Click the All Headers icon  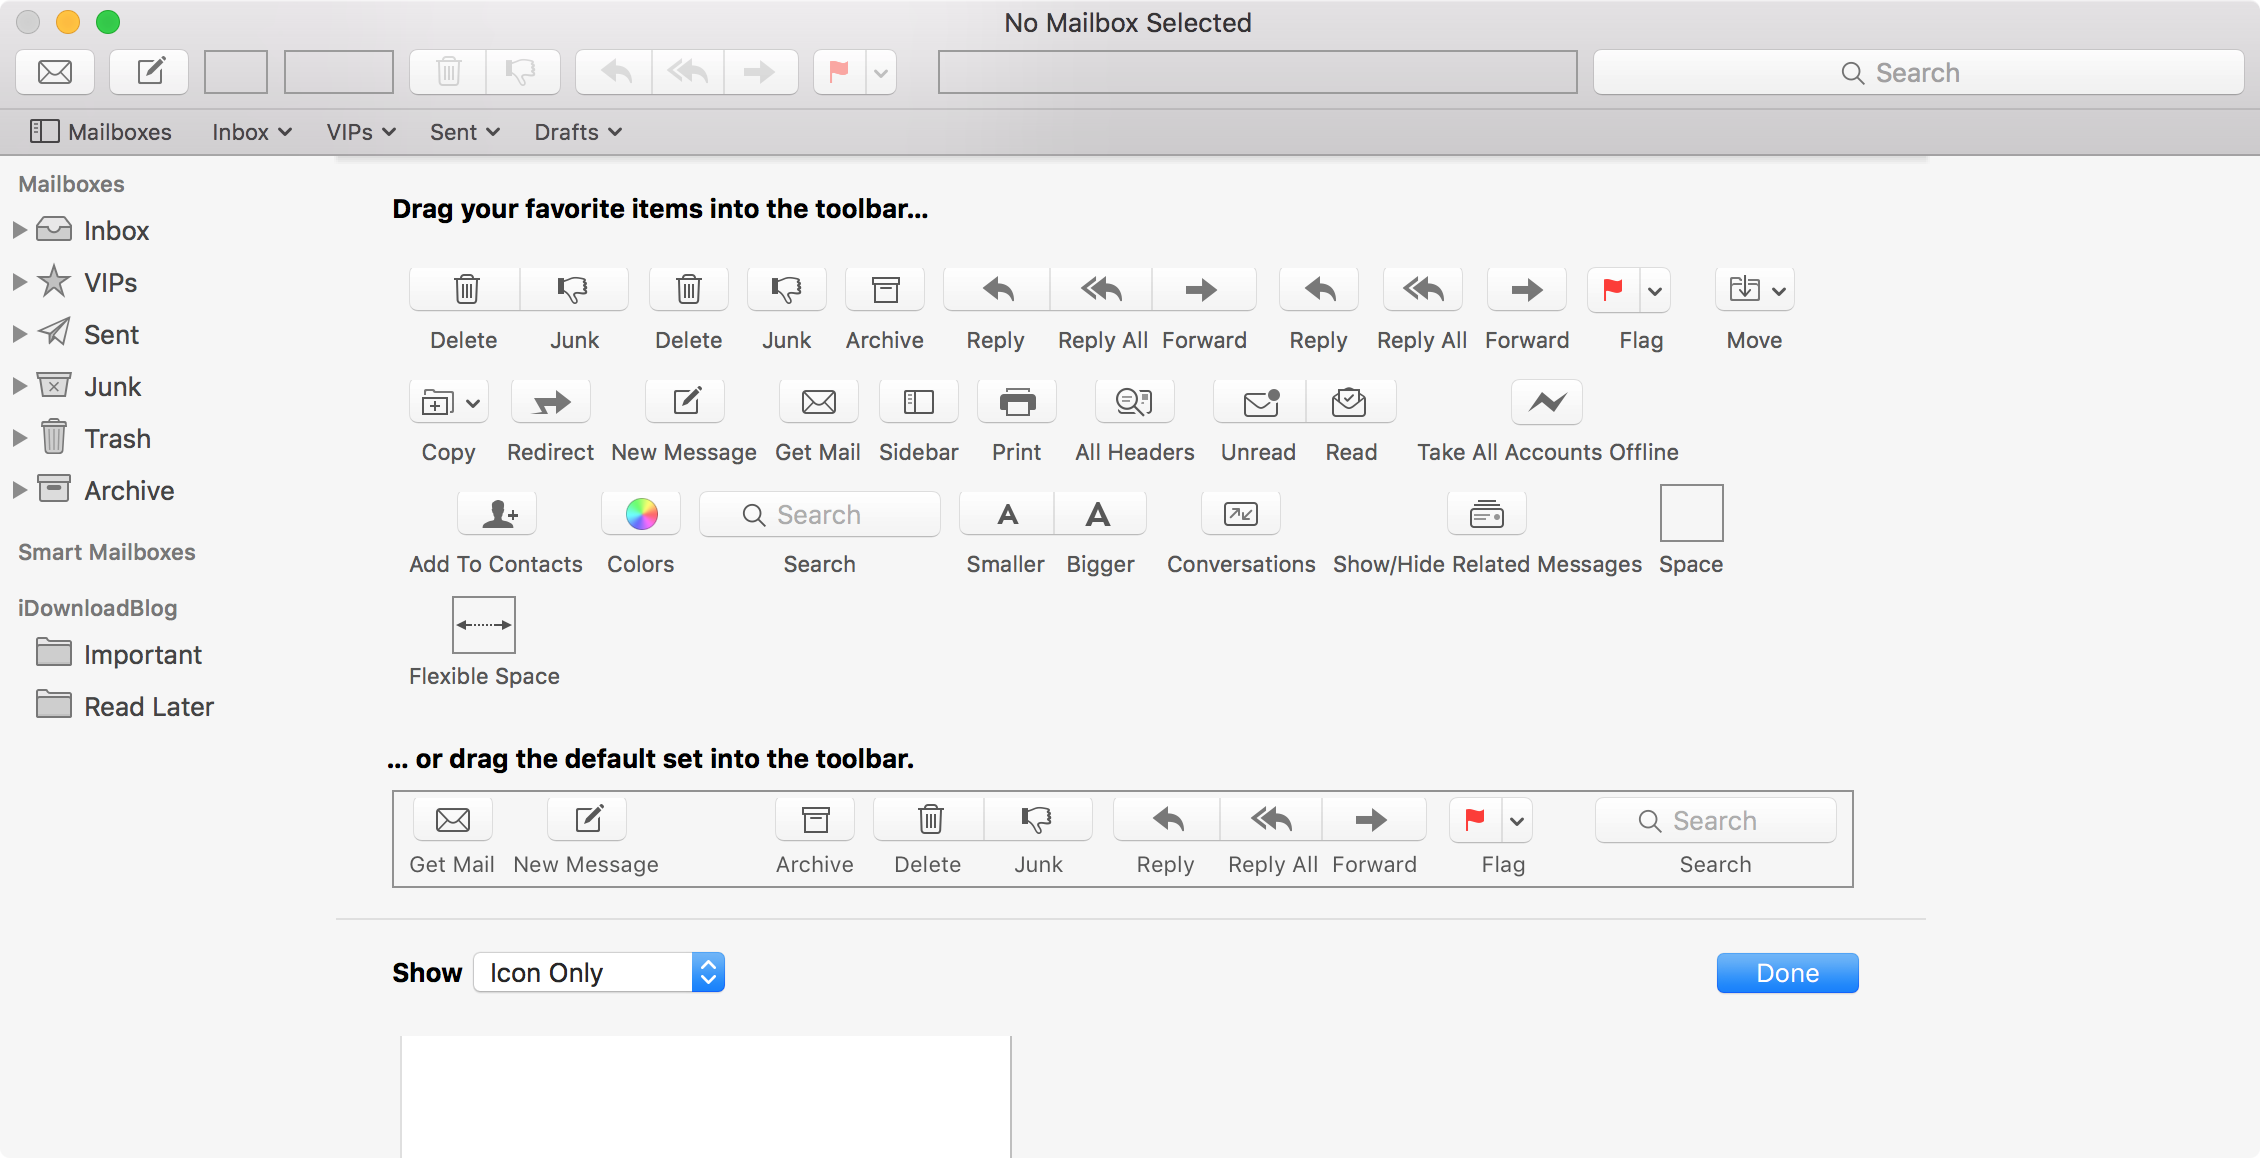pos(1135,402)
